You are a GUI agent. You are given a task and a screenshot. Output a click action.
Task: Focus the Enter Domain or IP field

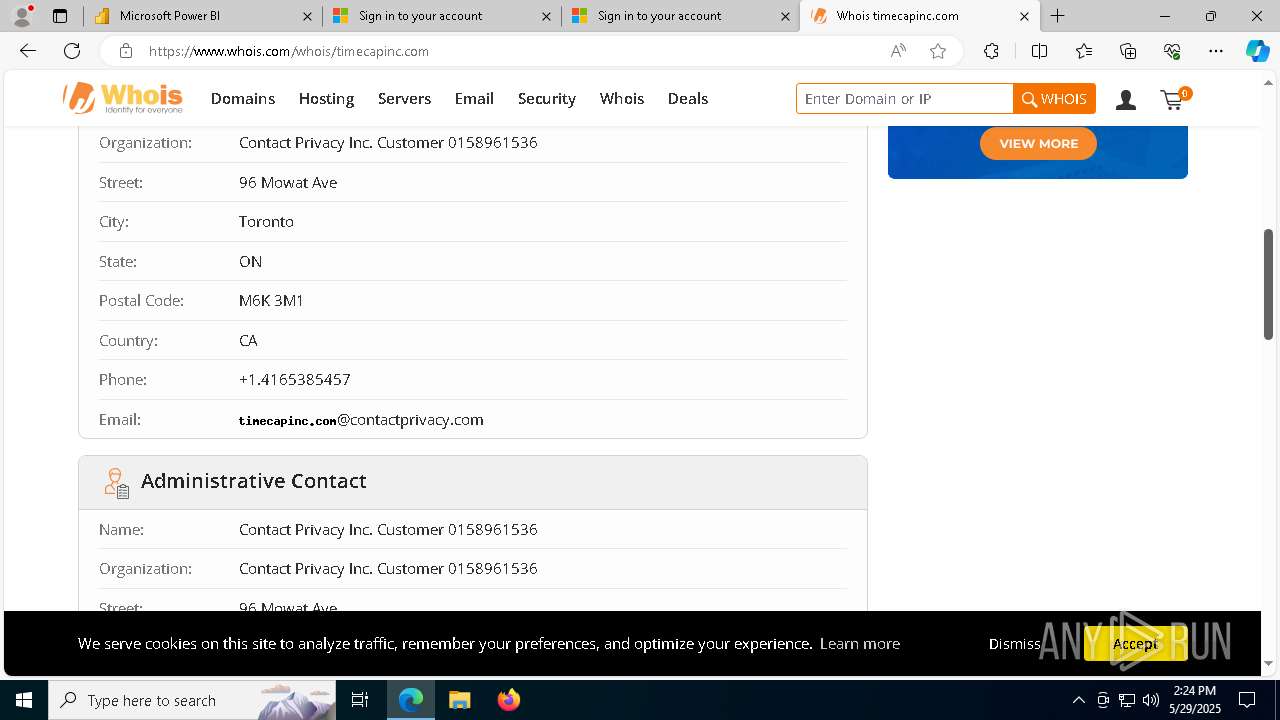(905, 98)
